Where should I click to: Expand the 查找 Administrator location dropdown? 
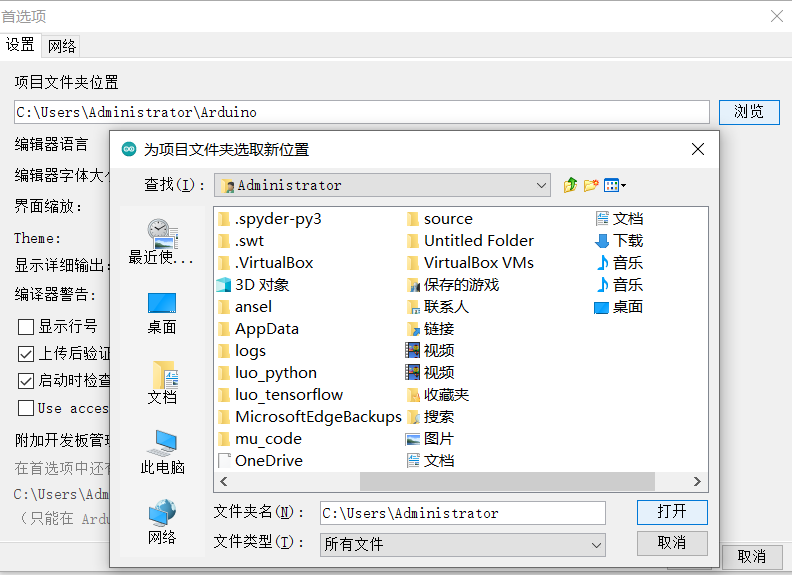click(x=541, y=185)
